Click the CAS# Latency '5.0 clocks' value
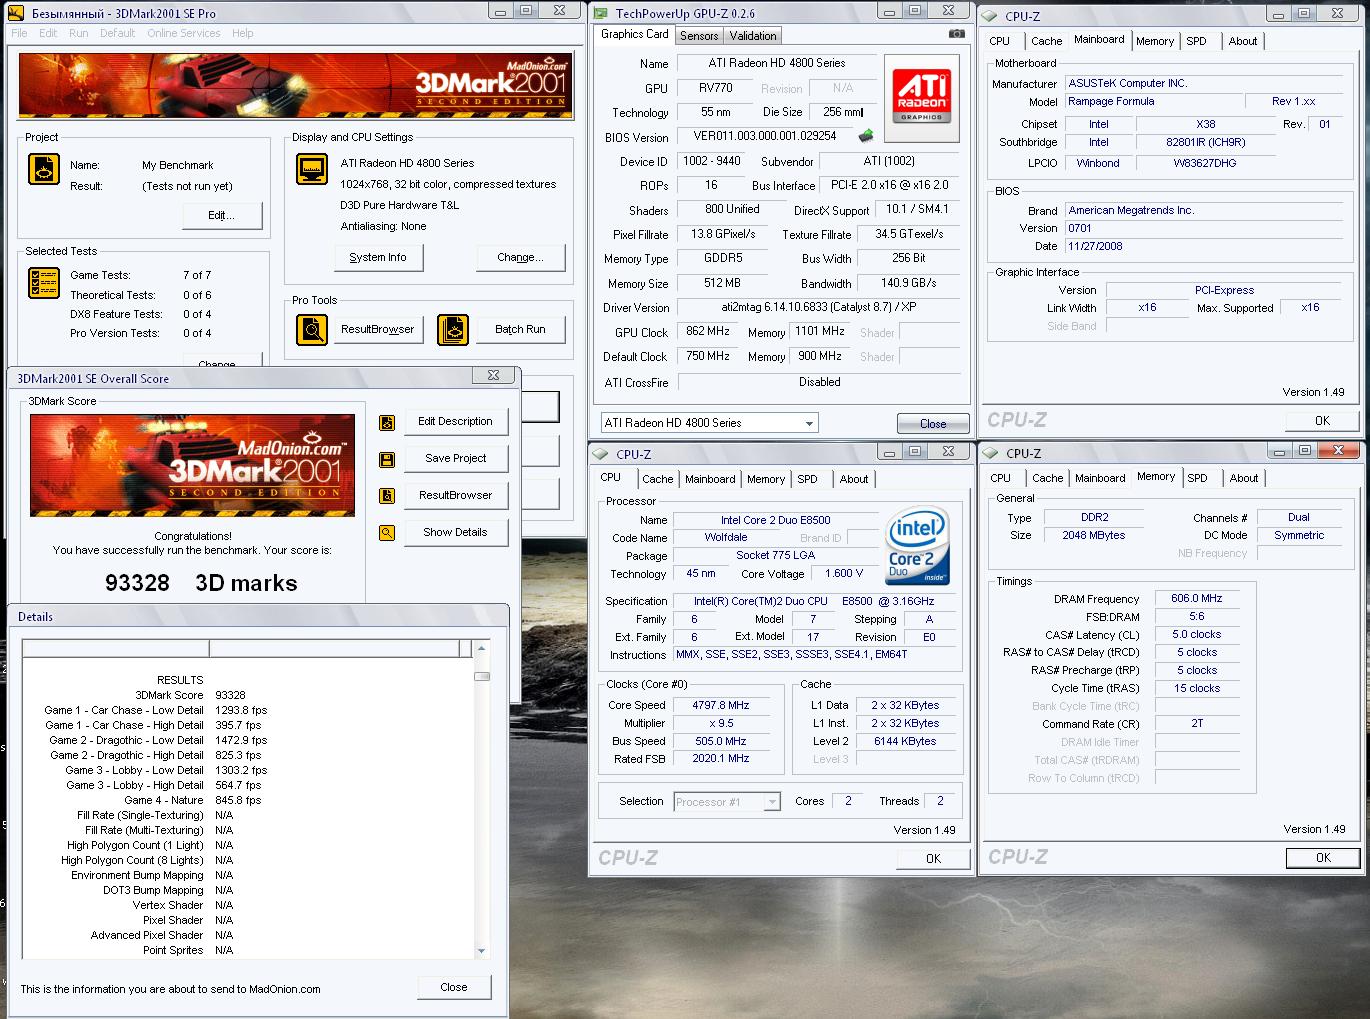 [x=1197, y=634]
